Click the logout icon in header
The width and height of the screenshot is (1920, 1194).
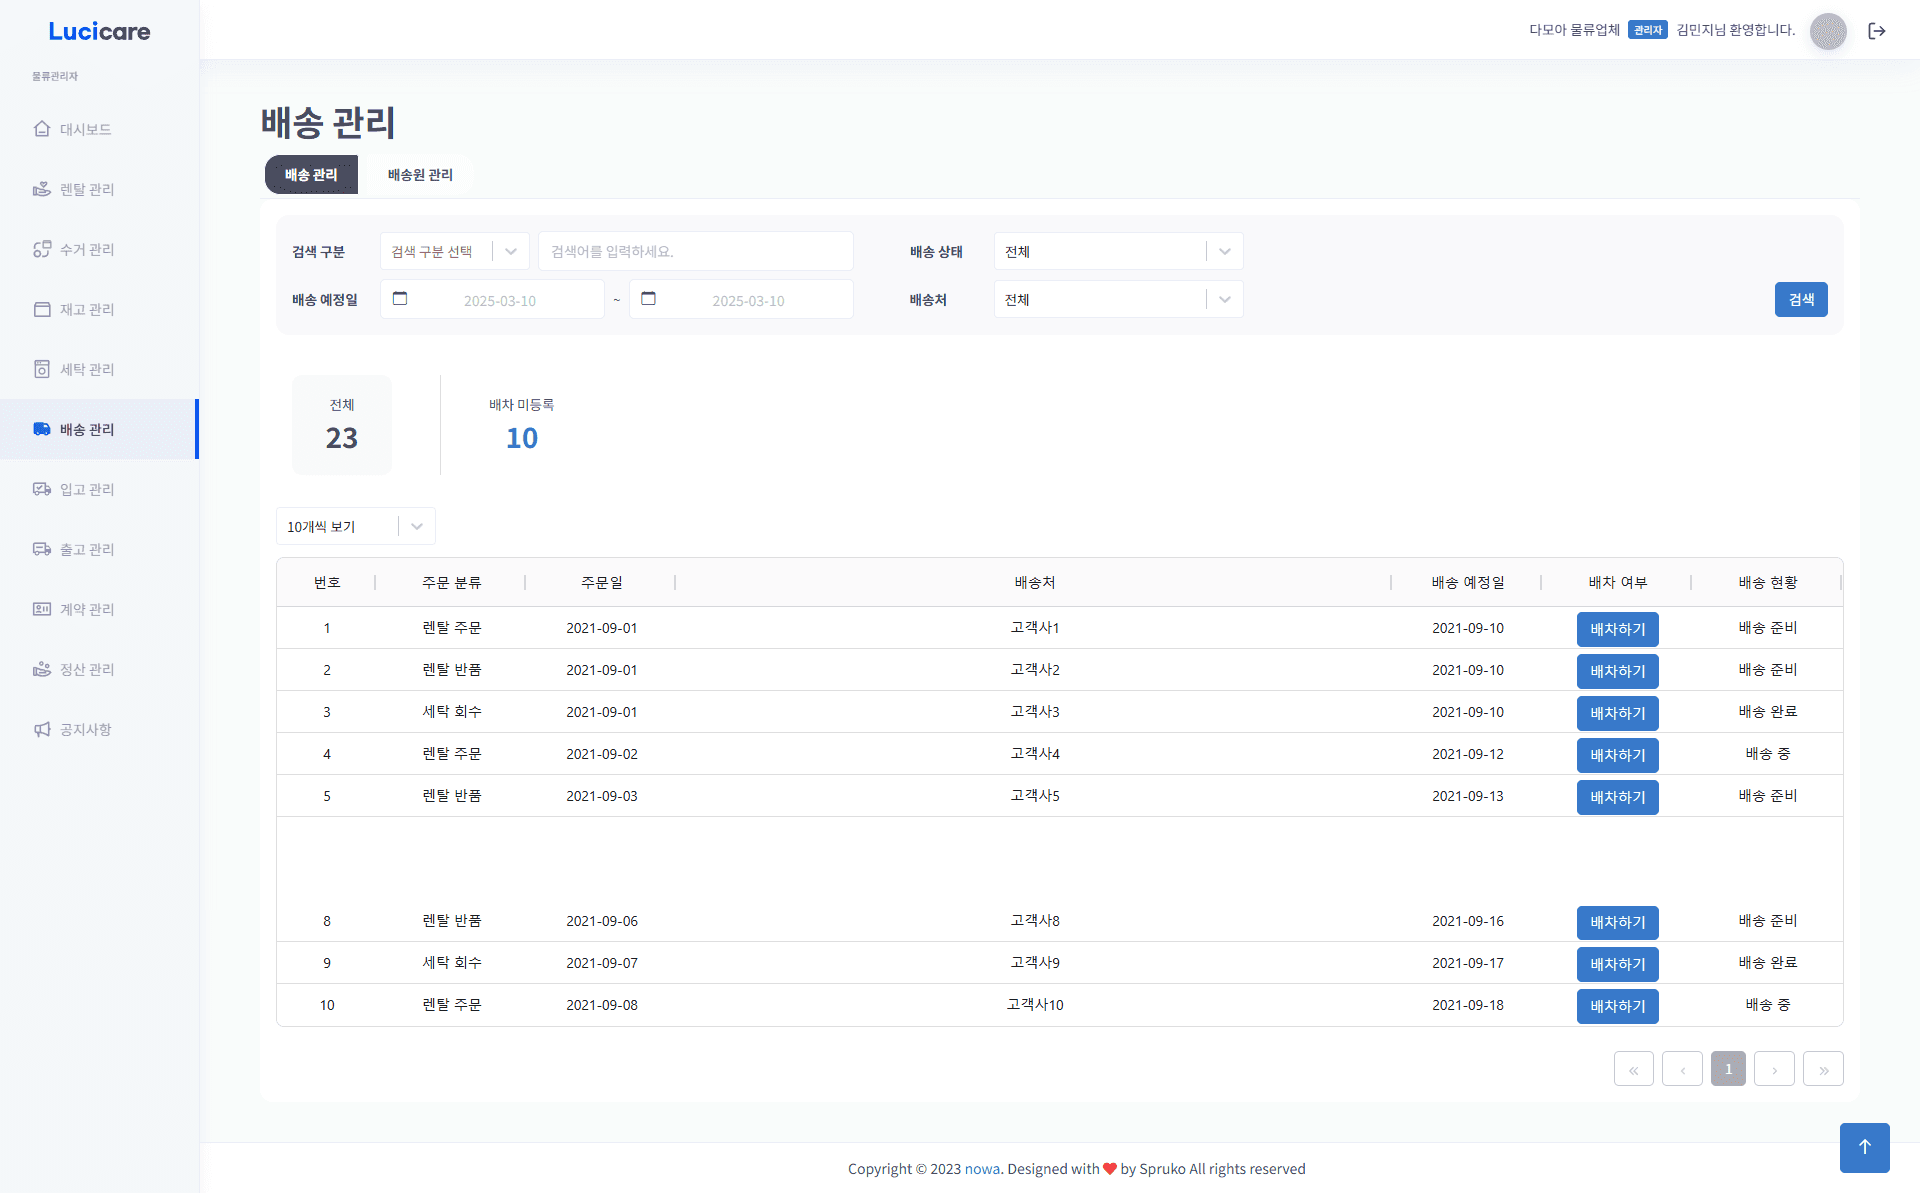click(x=1877, y=31)
